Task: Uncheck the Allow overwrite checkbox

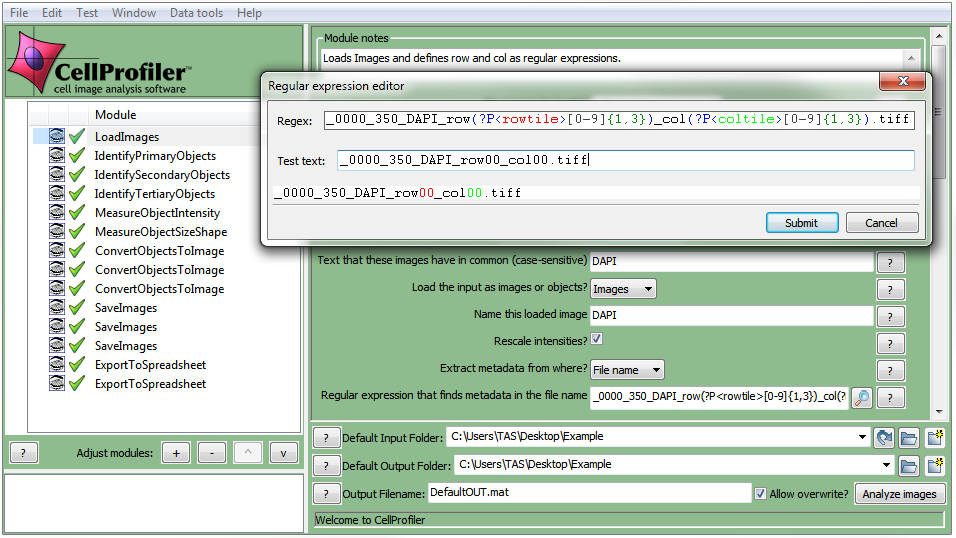Action: (761, 493)
